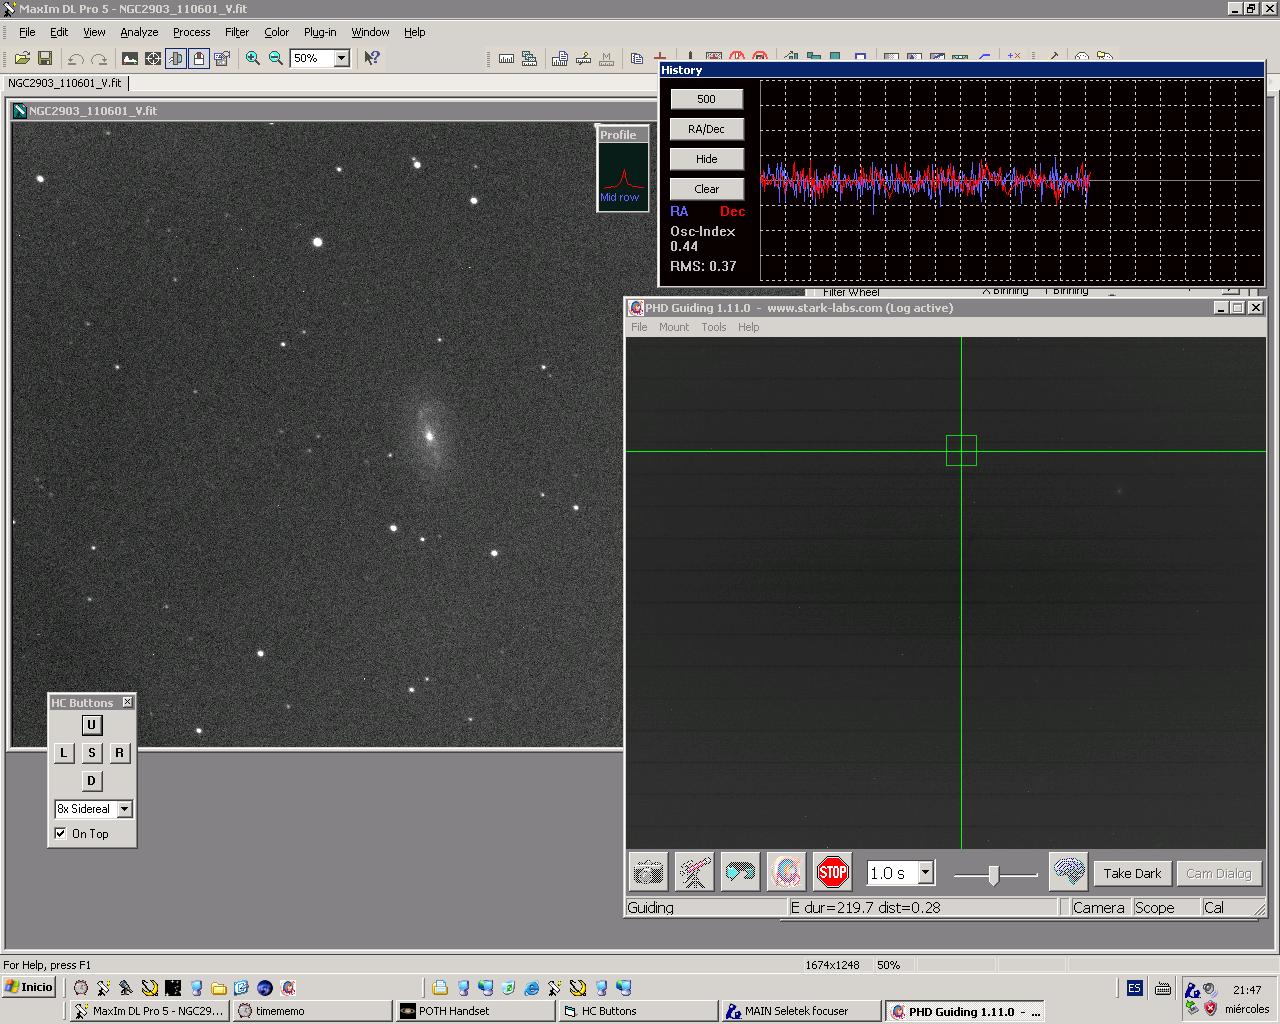The image size is (1280, 1024).
Task: Open the Analyze menu
Action: pyautogui.click(x=139, y=32)
